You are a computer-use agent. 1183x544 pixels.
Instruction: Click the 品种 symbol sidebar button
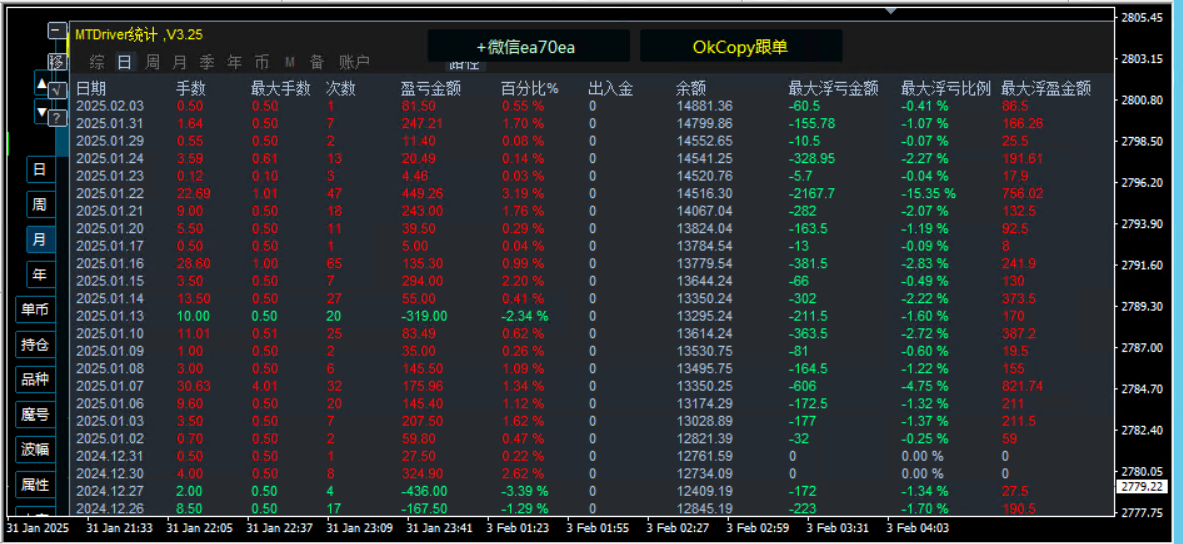pos(35,380)
